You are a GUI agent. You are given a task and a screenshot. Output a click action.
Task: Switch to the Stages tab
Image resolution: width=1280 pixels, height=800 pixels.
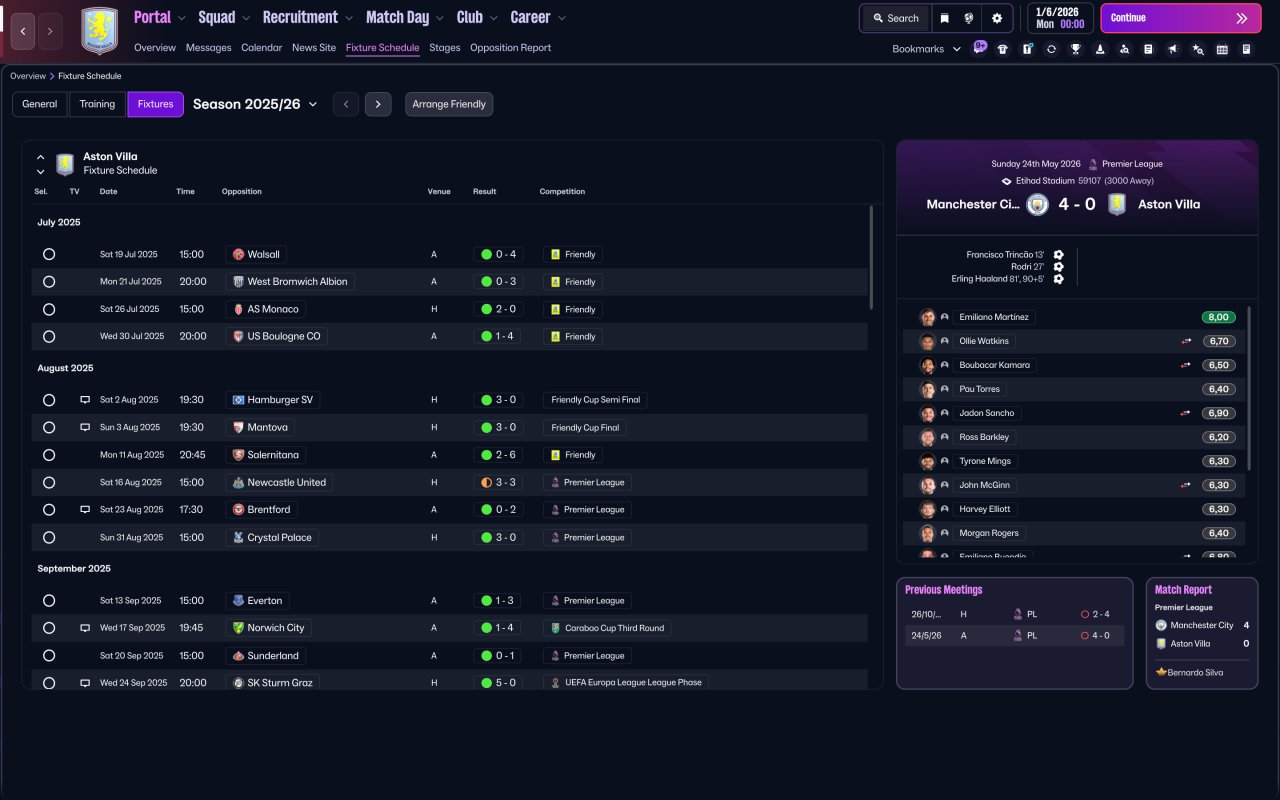445,48
